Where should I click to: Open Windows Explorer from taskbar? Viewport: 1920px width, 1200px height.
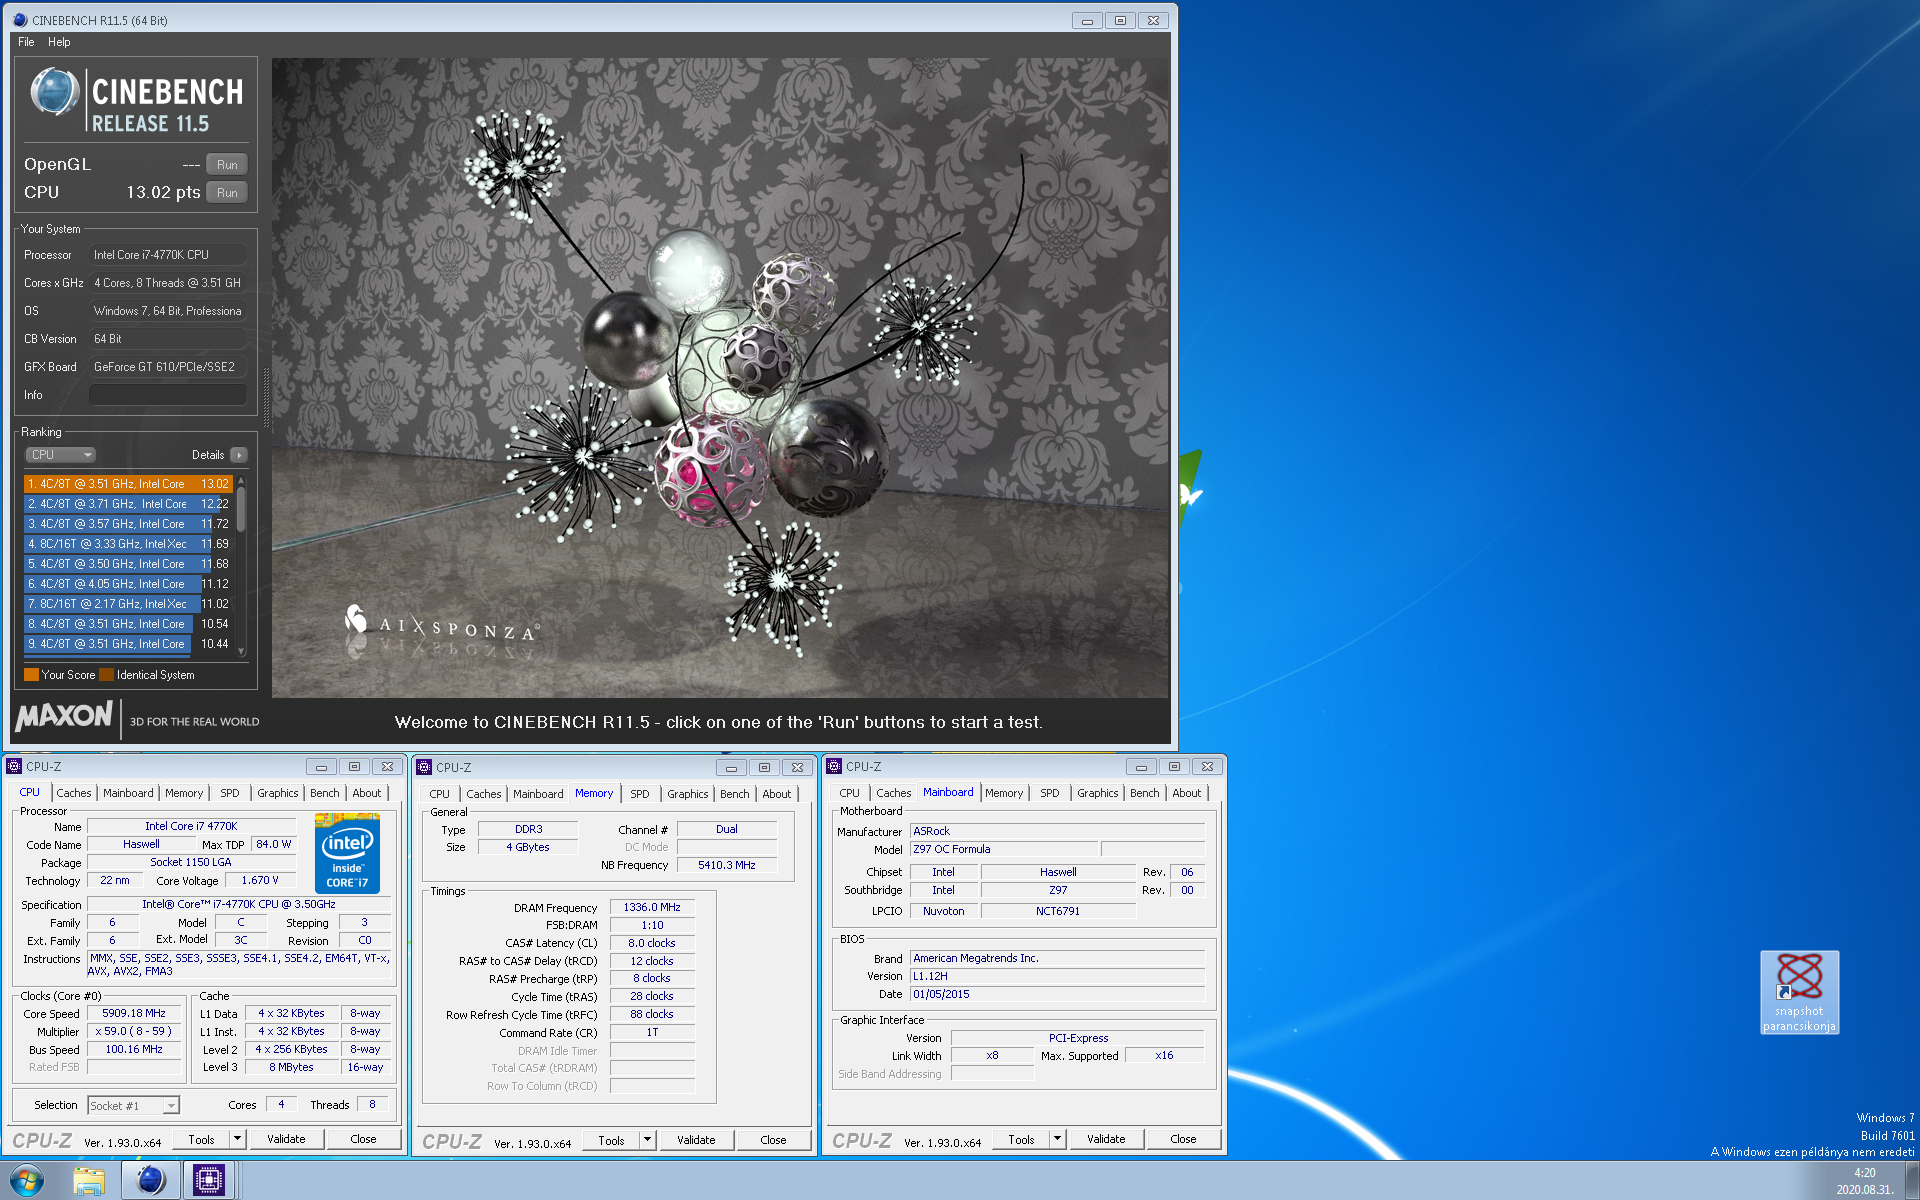(x=89, y=1181)
